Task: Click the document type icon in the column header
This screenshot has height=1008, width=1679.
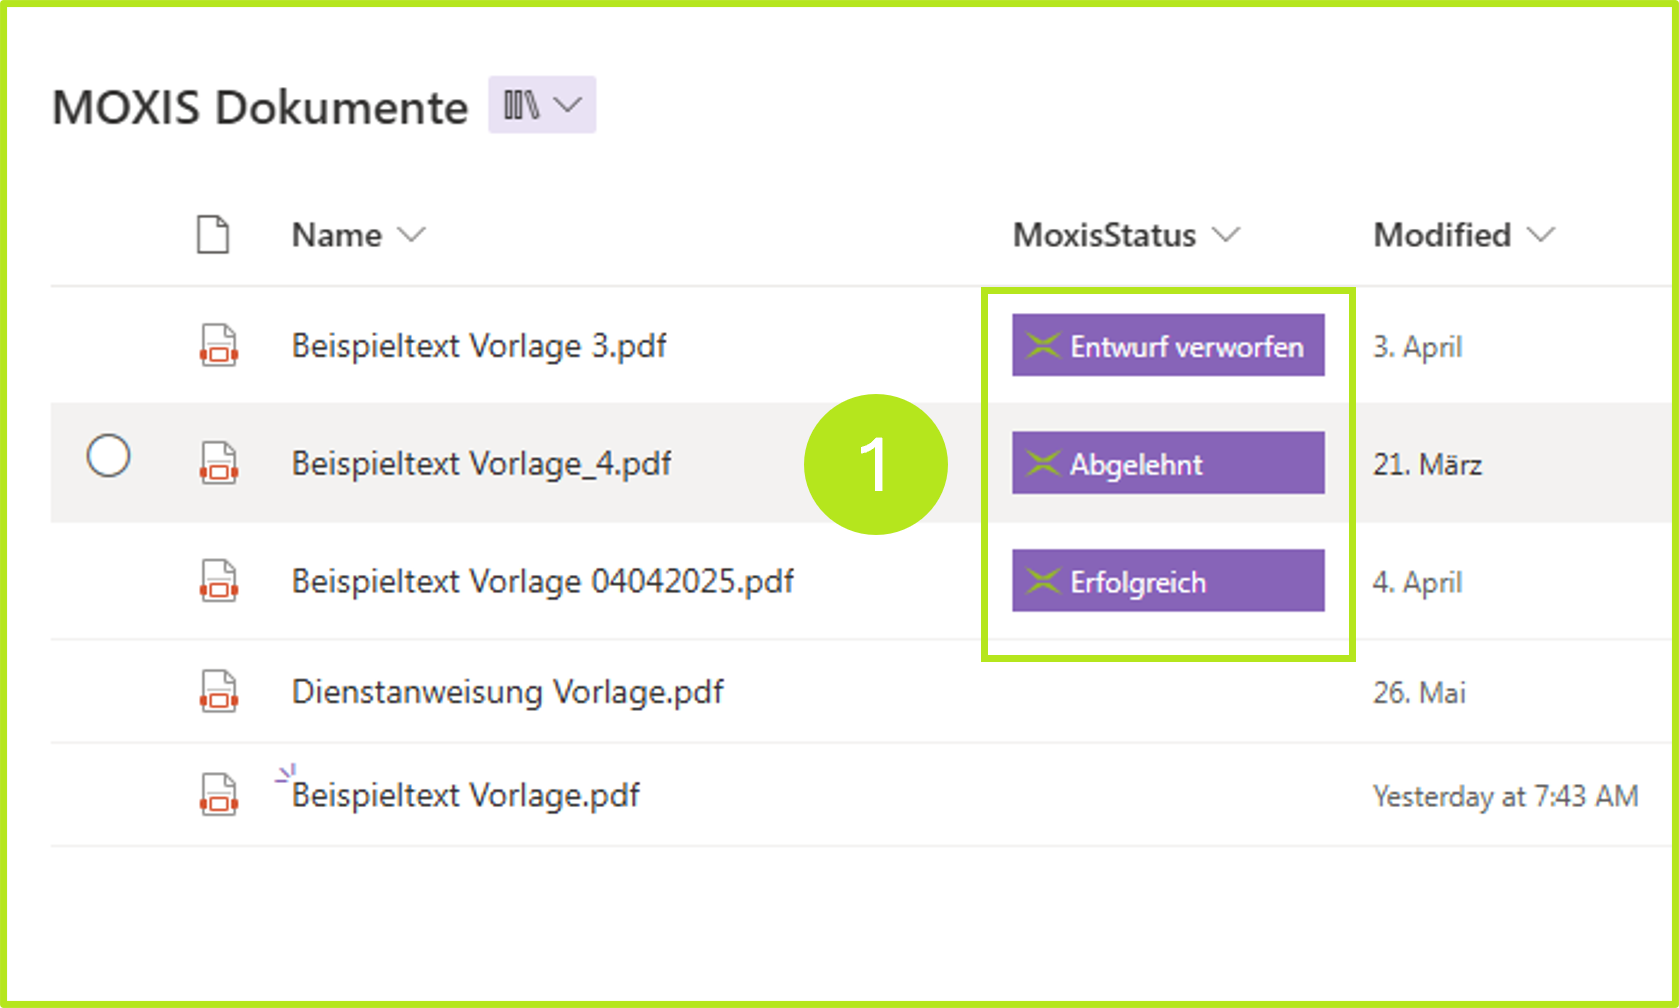Action: point(213,235)
